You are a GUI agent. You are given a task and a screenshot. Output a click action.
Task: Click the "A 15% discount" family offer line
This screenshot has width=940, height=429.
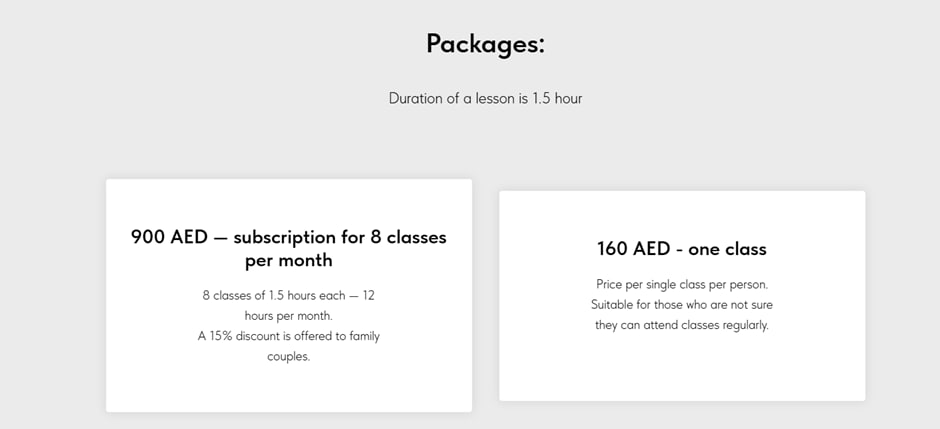click(289, 336)
